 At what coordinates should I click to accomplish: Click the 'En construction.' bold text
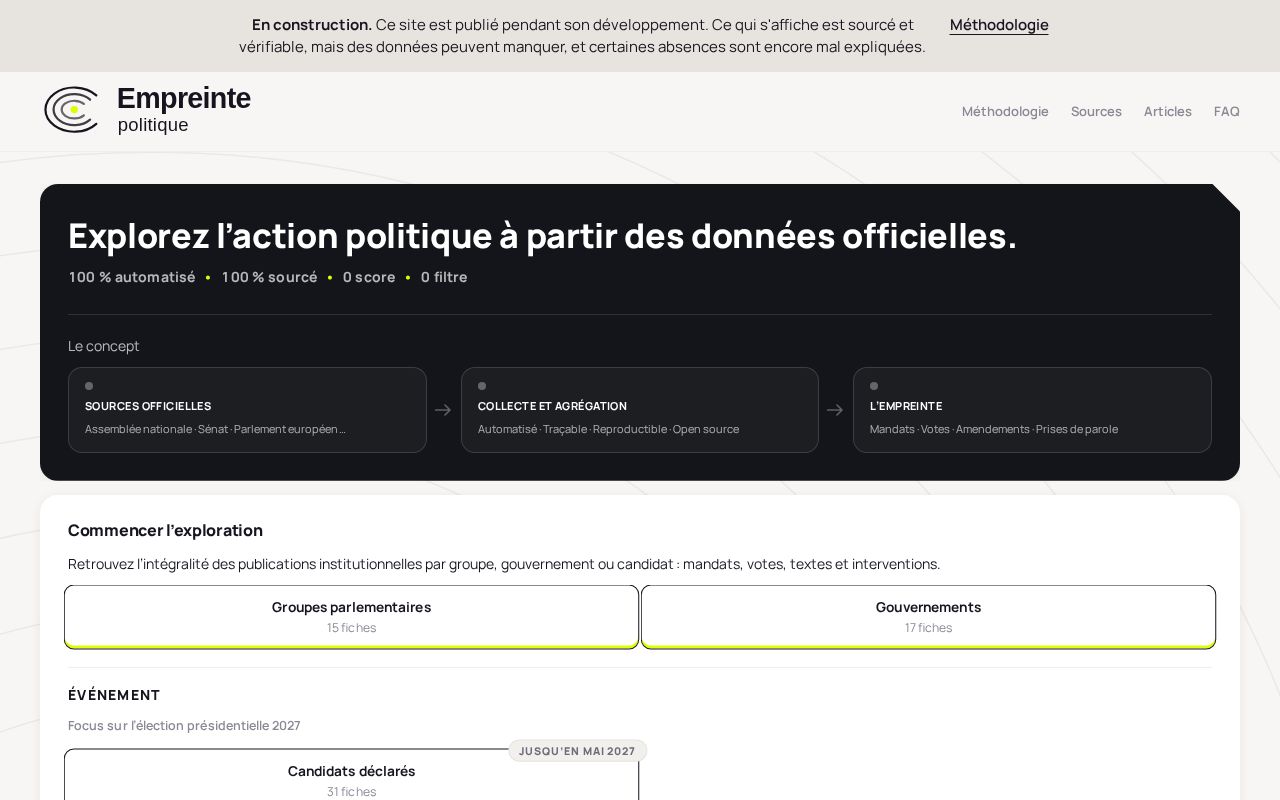point(312,25)
